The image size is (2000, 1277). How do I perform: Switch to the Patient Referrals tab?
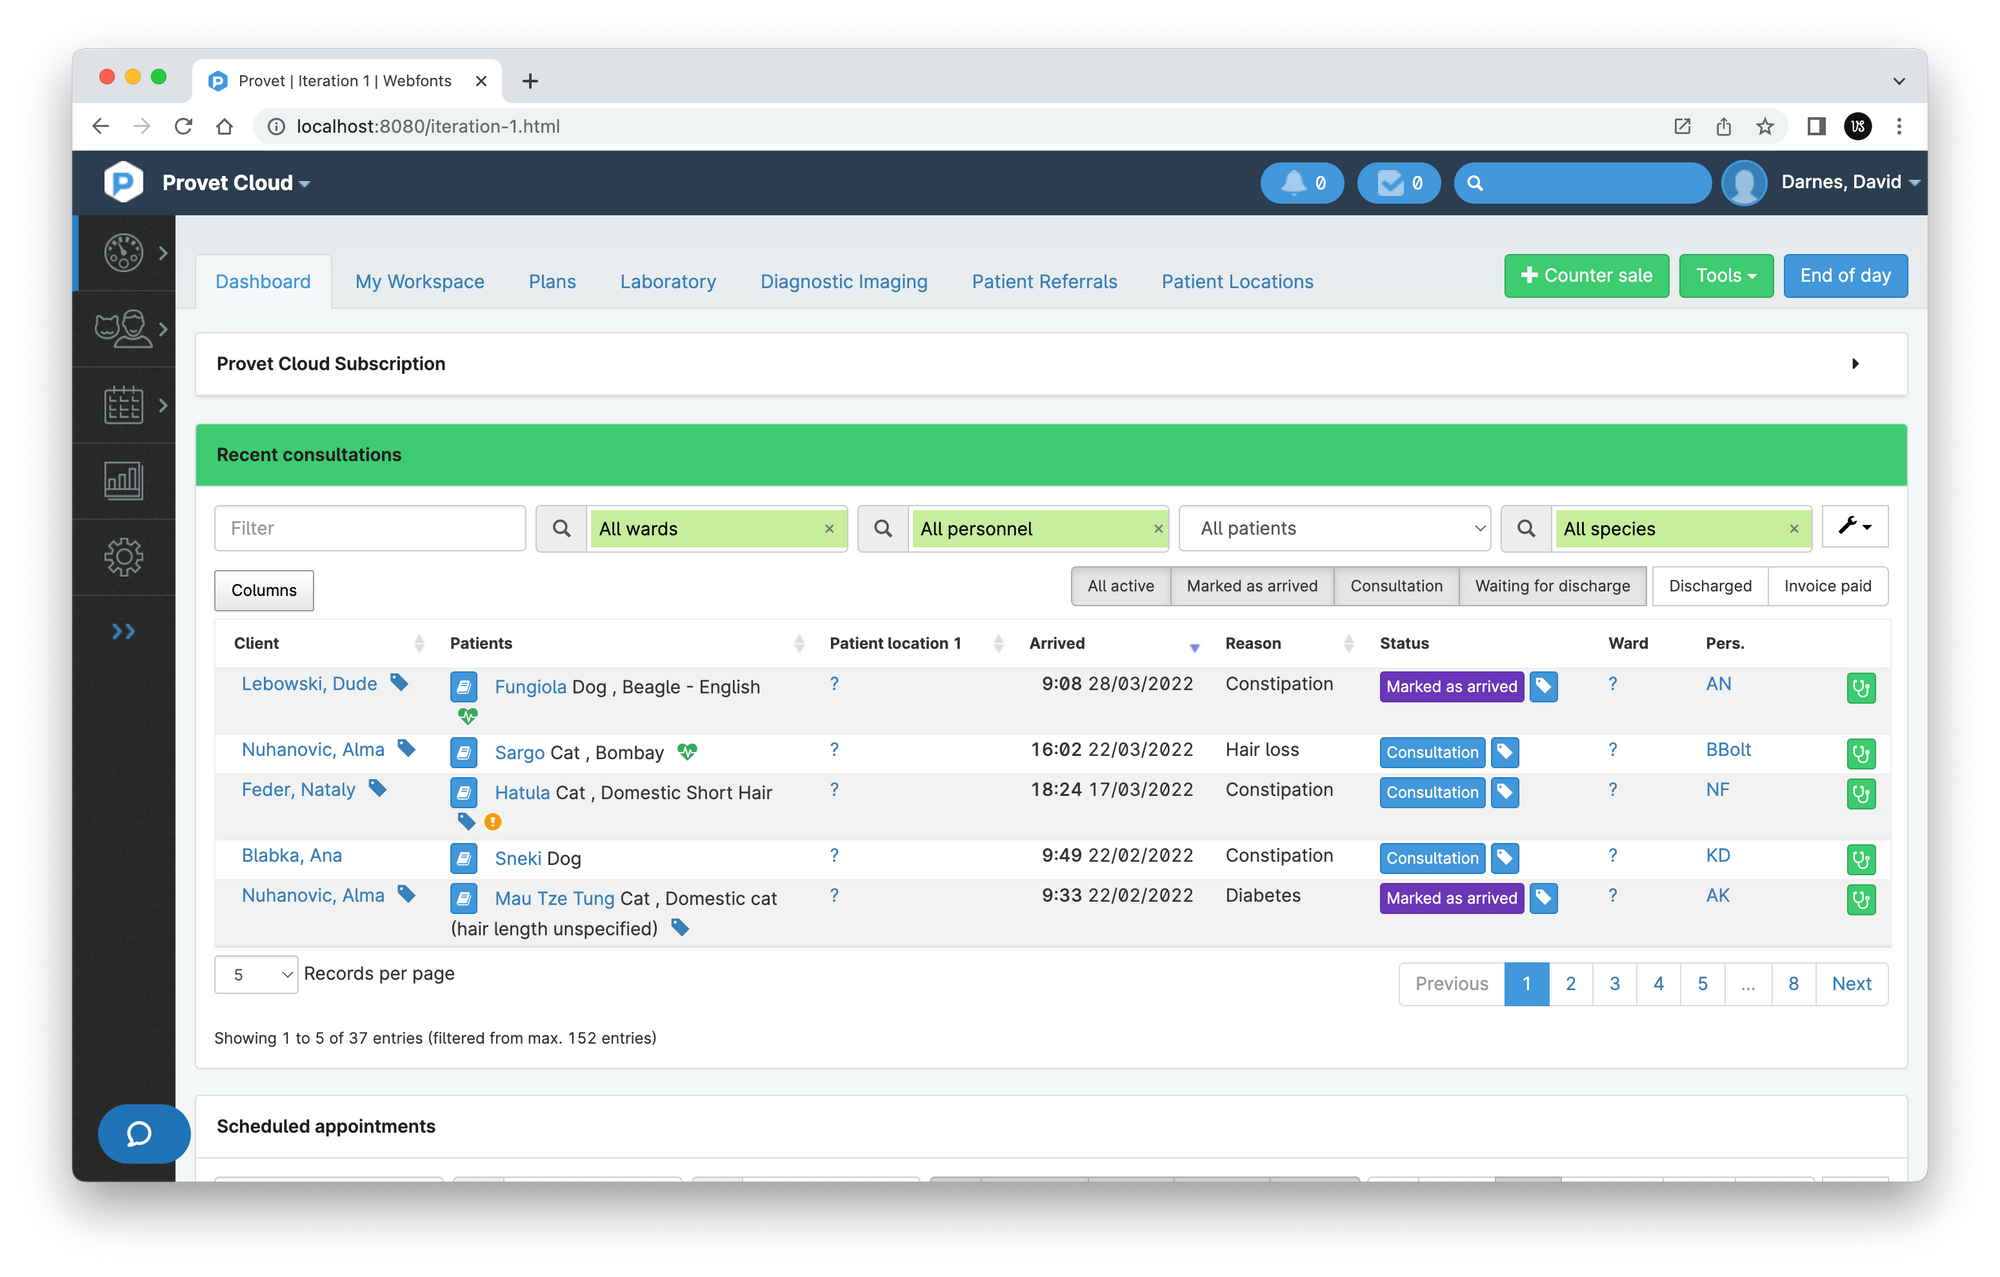pos(1044,282)
